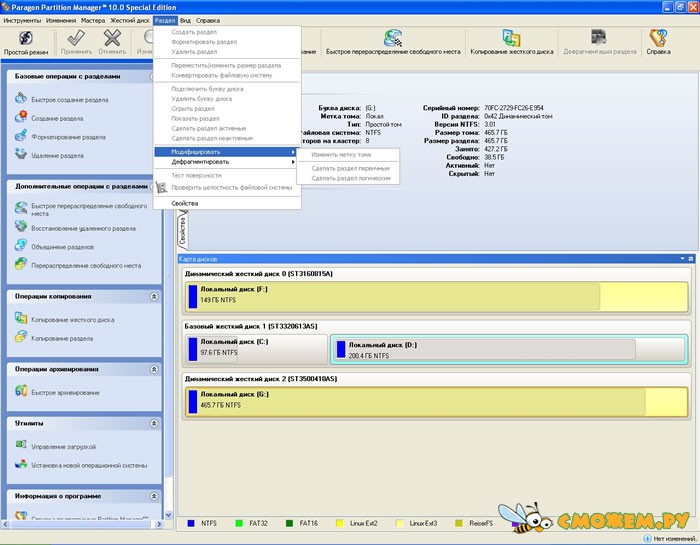Click sidebar Перераспределение свободного места icon
700x545 pixels.
(x=21, y=264)
